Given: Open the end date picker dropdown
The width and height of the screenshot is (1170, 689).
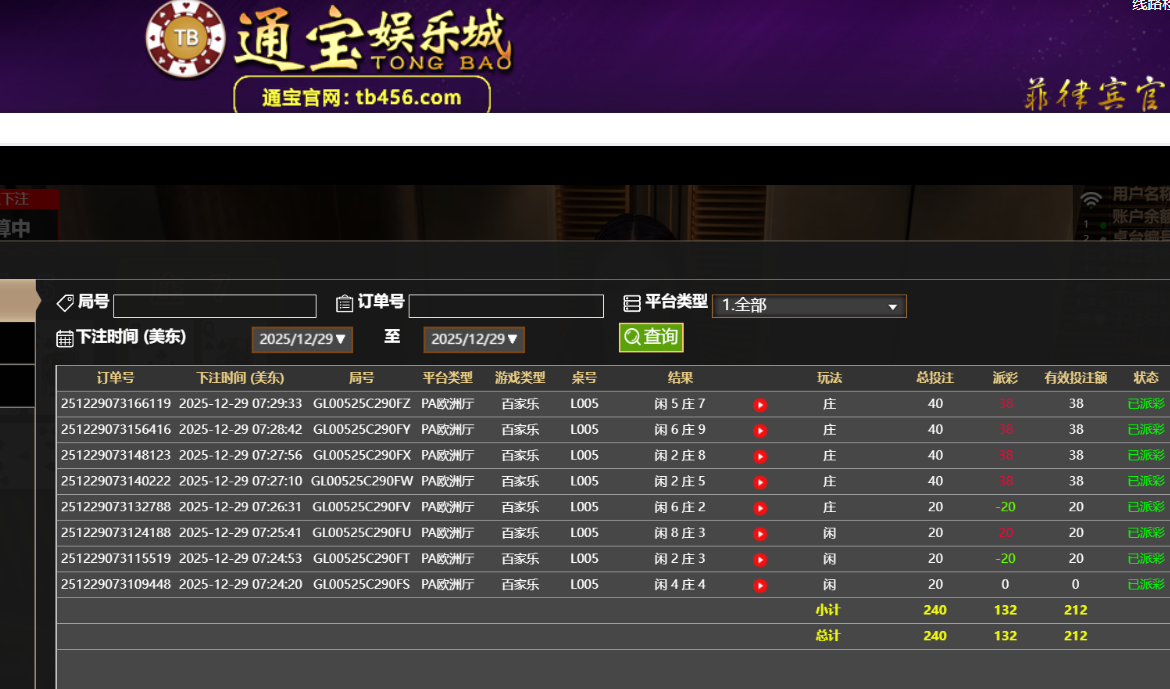Looking at the screenshot, I should [474, 339].
